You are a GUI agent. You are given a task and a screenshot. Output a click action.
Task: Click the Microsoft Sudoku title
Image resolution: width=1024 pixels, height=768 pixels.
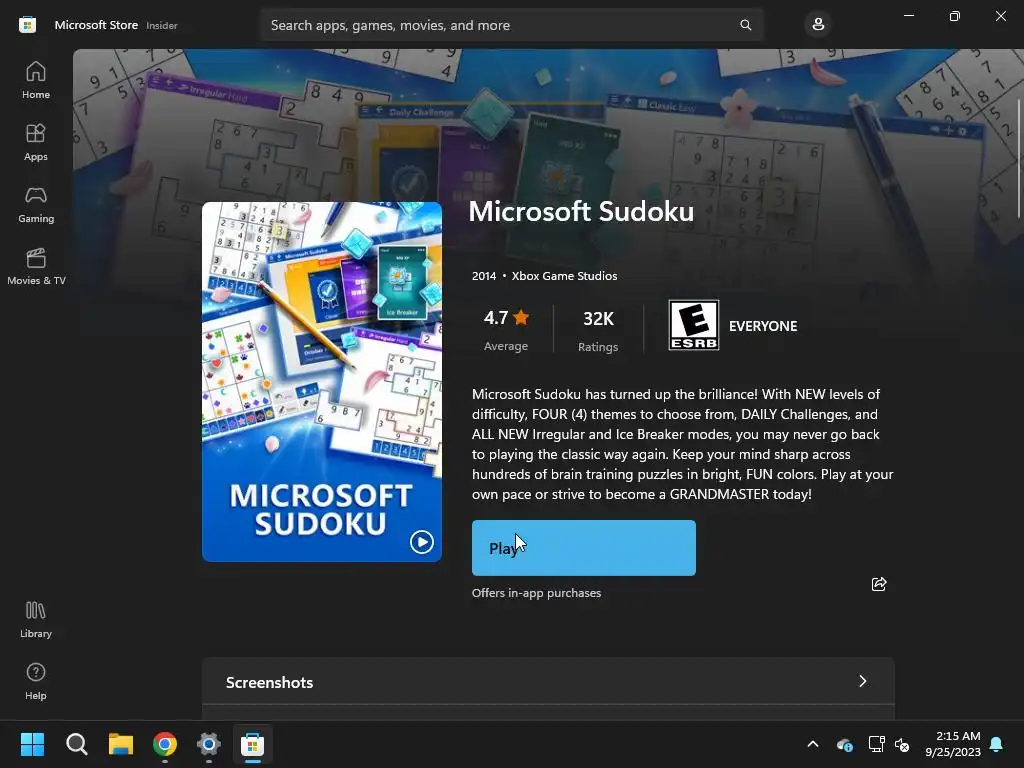pos(581,211)
